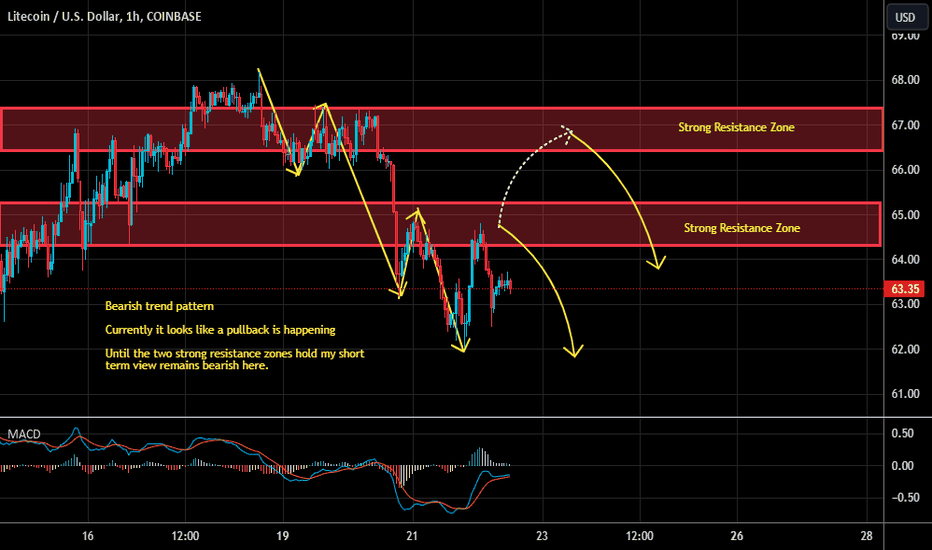Click the 62.00 price axis label

(x=905, y=350)
